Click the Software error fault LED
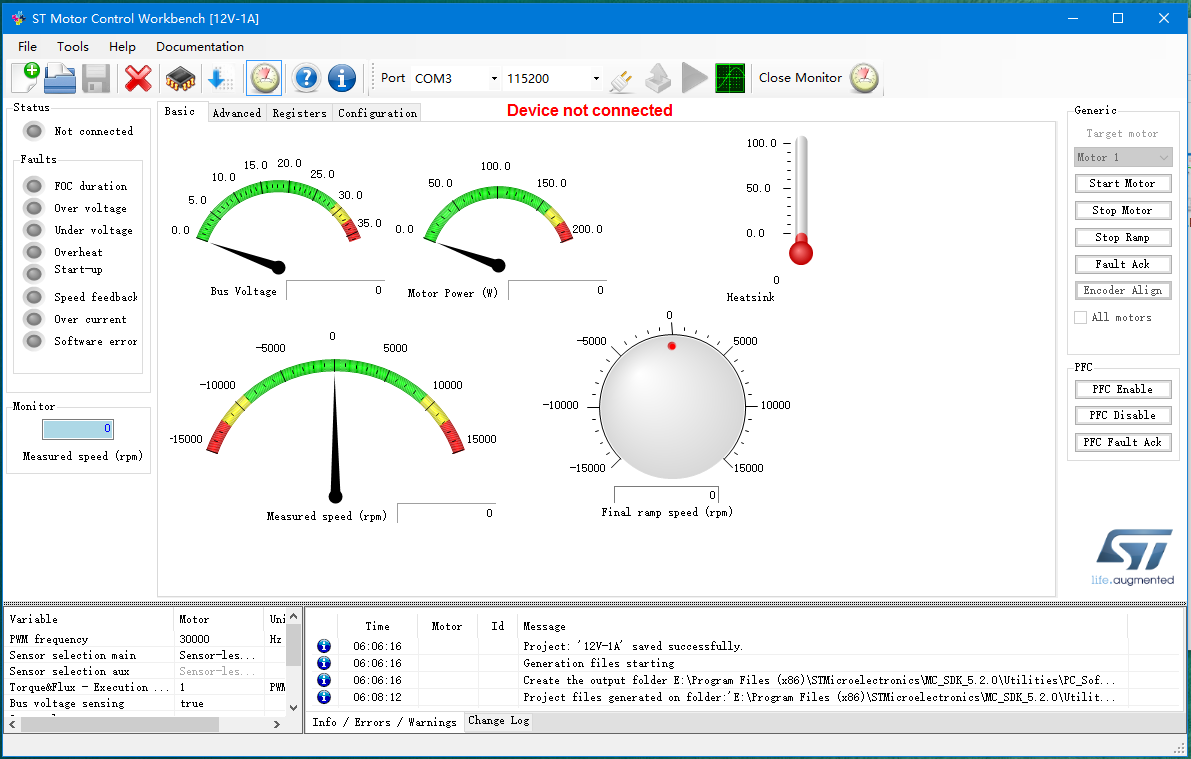The height and width of the screenshot is (759, 1191). click(x=33, y=341)
